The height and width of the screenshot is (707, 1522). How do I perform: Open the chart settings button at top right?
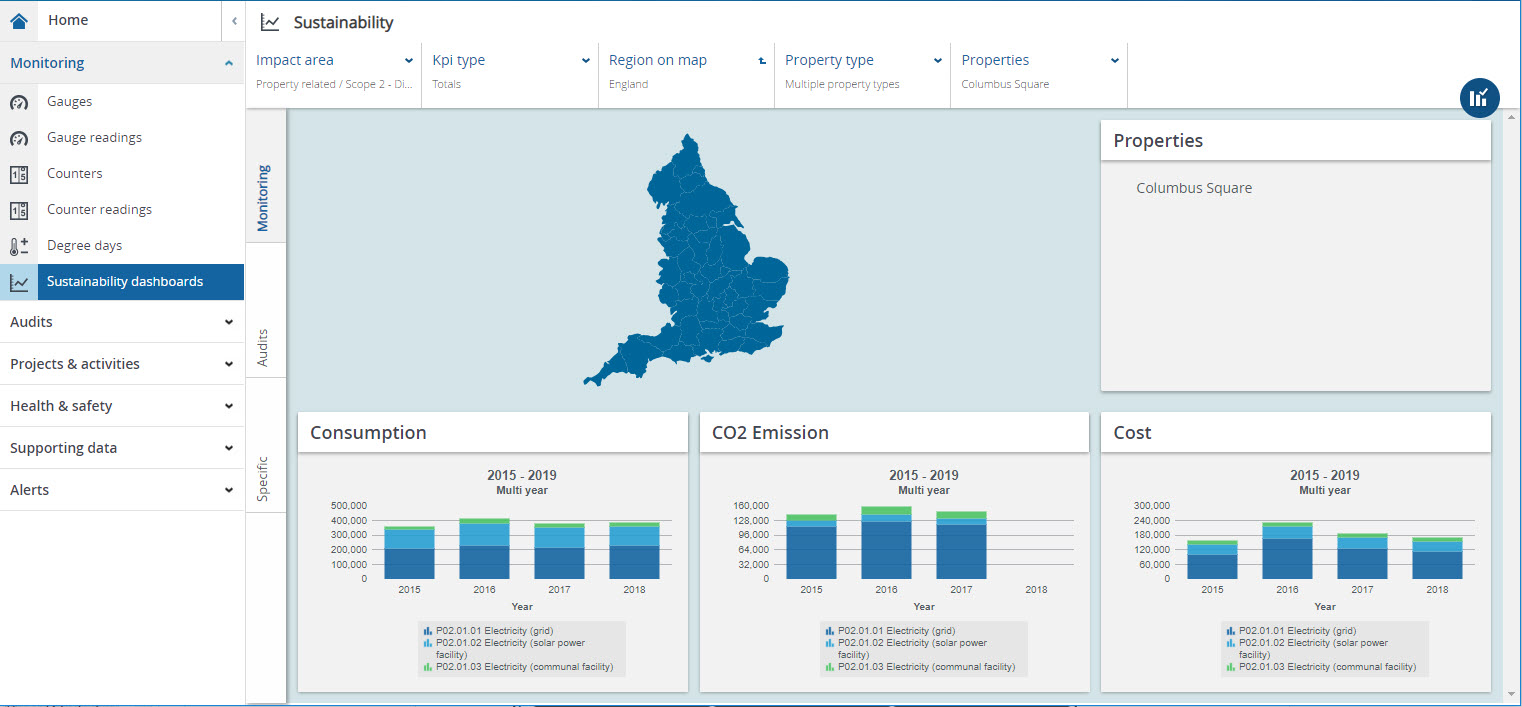(1479, 98)
